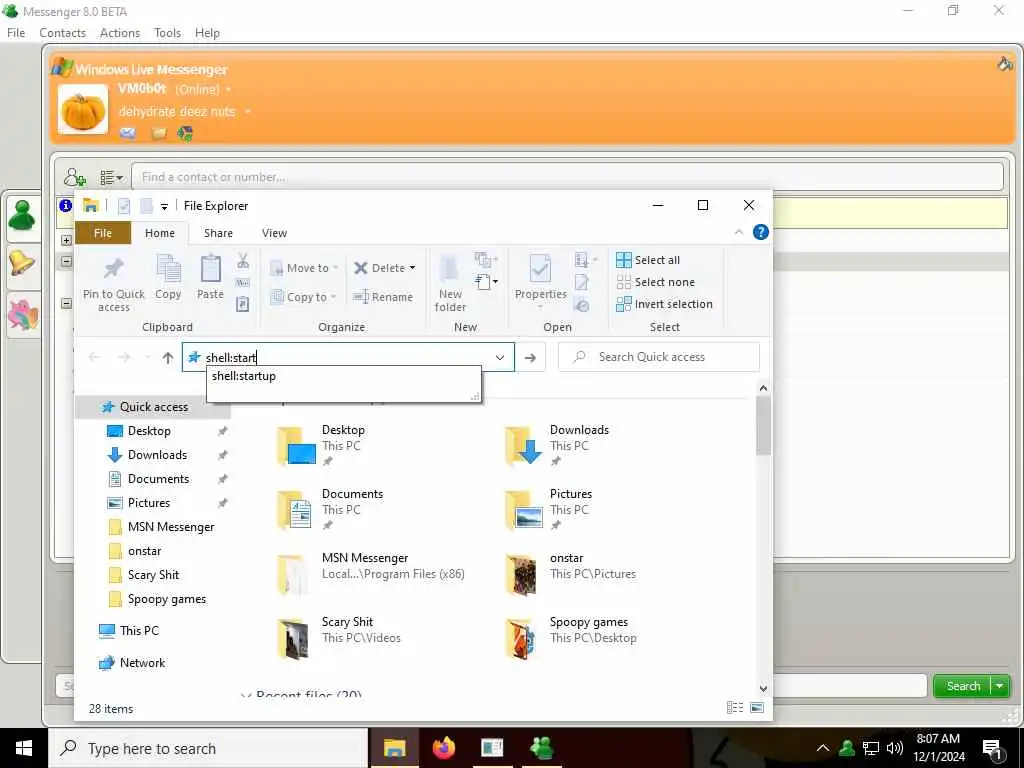This screenshot has width=1024, height=768.
Task: Click Invert selection in the ribbon
Action: pyautogui.click(x=664, y=304)
